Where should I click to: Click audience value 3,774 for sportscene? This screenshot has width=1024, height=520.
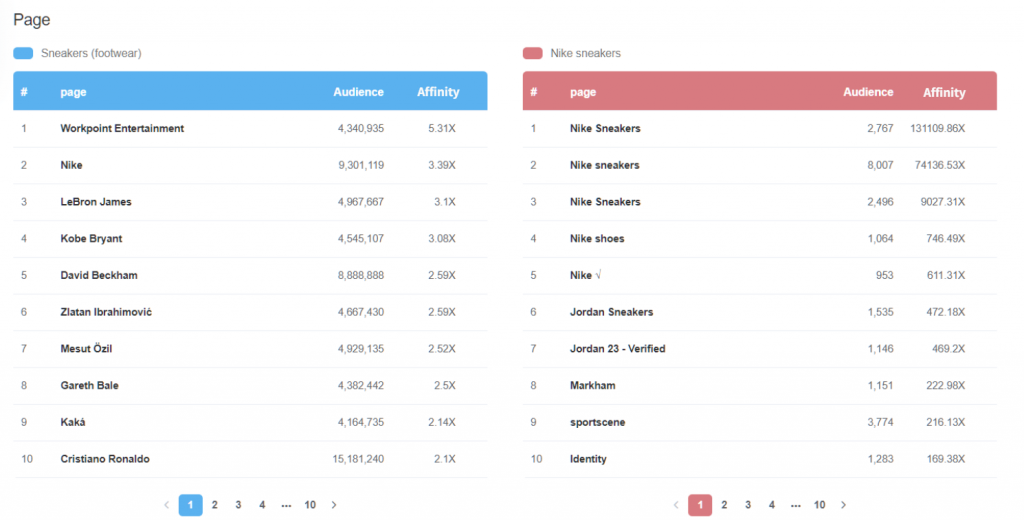click(880, 423)
